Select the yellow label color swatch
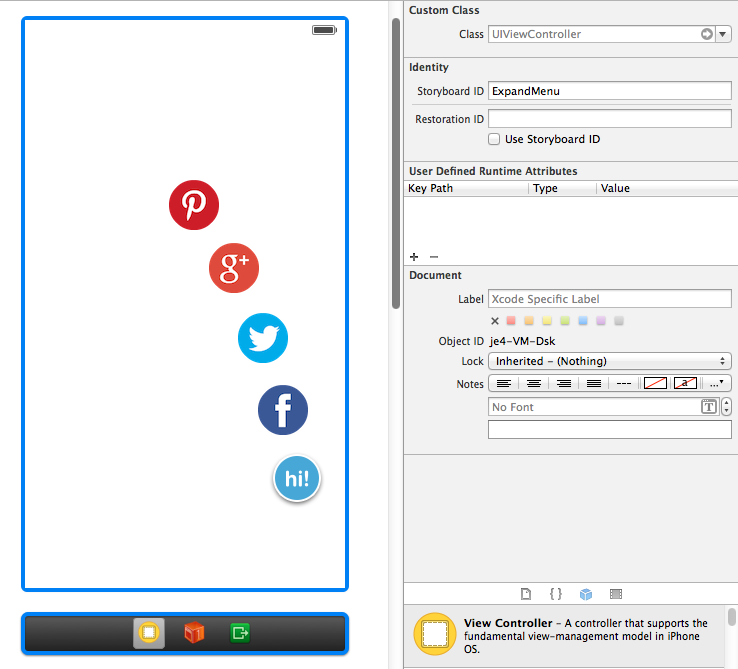This screenshot has height=669, width=738. click(546, 321)
